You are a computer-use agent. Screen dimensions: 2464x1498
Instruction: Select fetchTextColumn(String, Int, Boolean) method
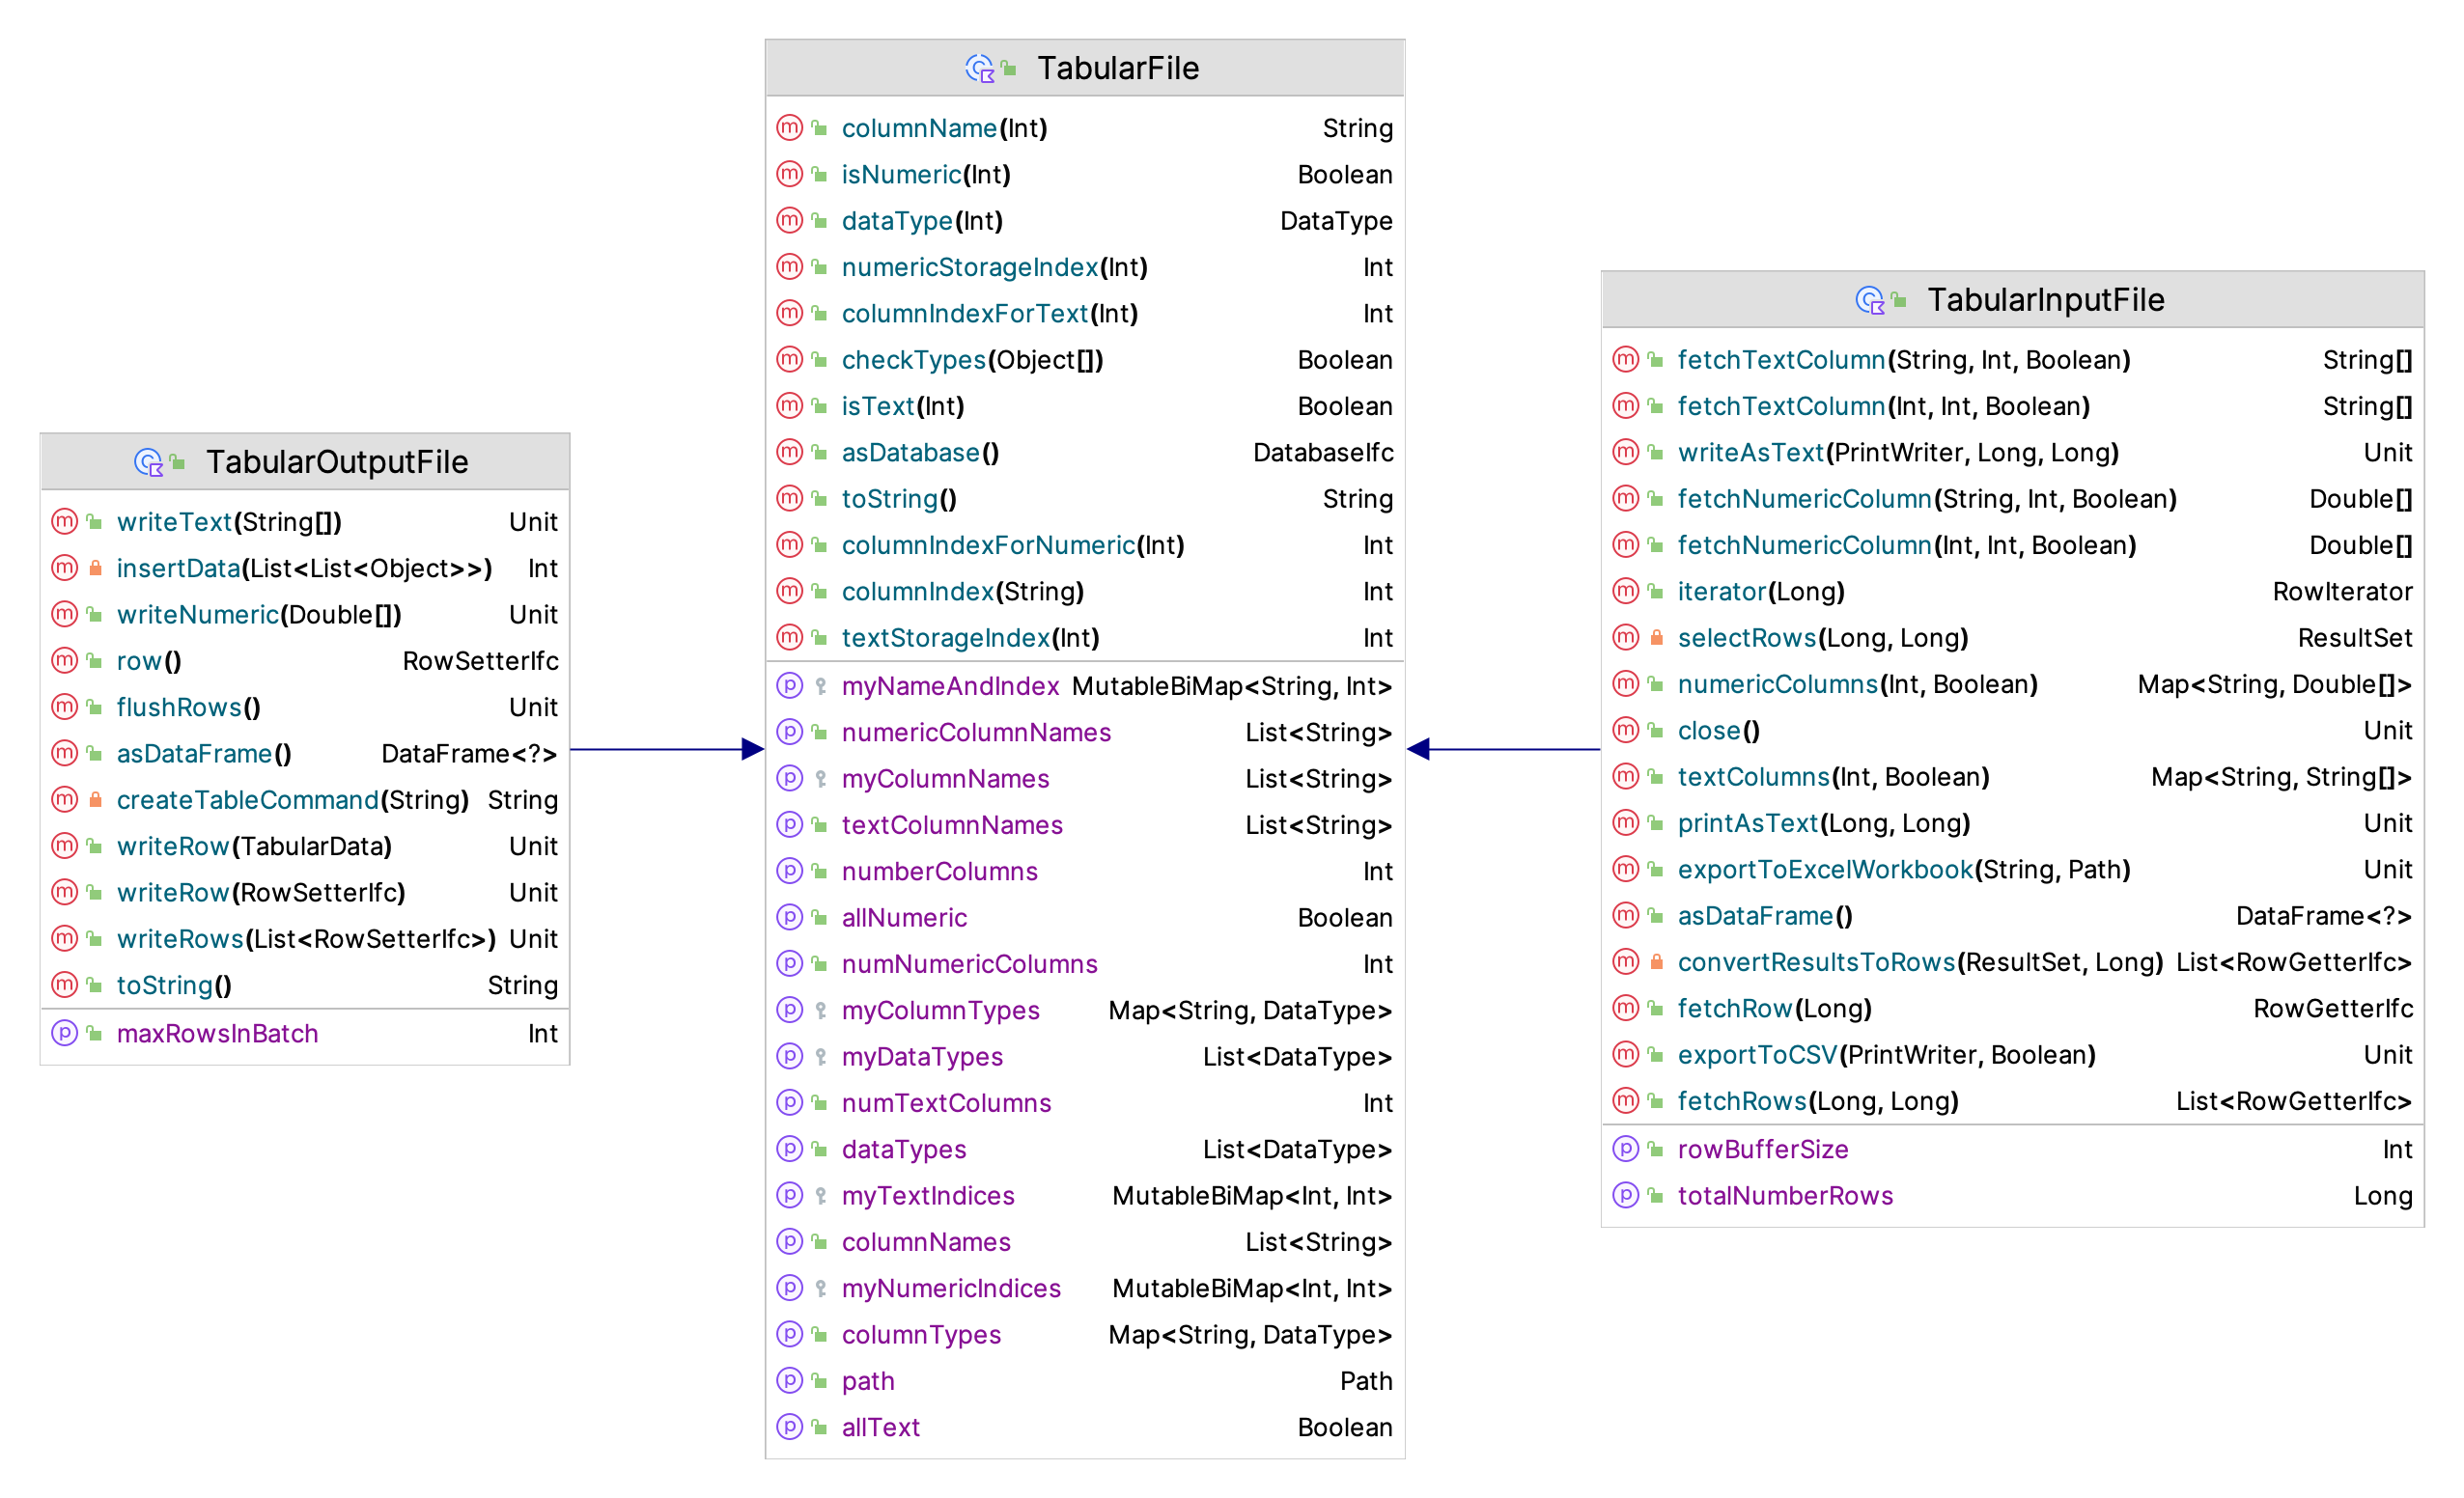2012,359
